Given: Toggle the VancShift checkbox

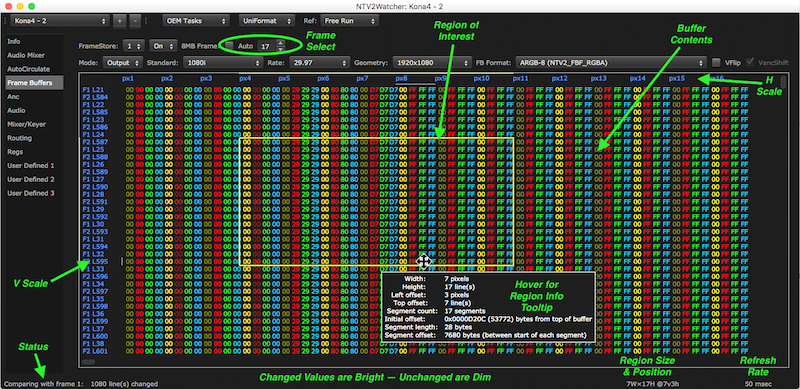Looking at the screenshot, I should (x=749, y=62).
